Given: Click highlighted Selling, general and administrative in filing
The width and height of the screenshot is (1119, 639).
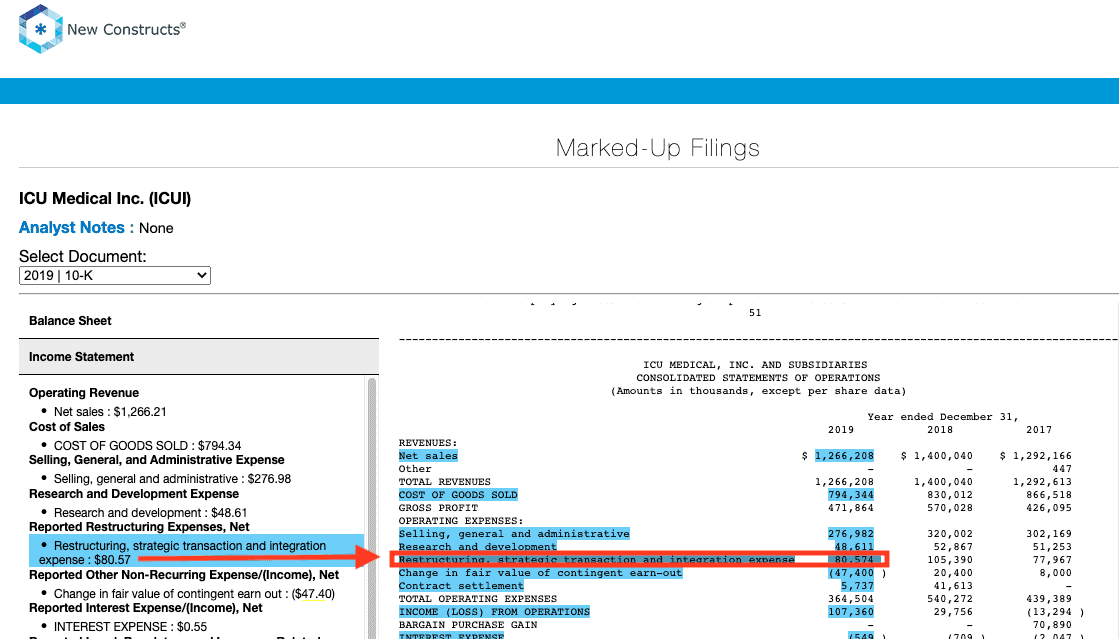Looking at the screenshot, I should click(x=514, y=534).
